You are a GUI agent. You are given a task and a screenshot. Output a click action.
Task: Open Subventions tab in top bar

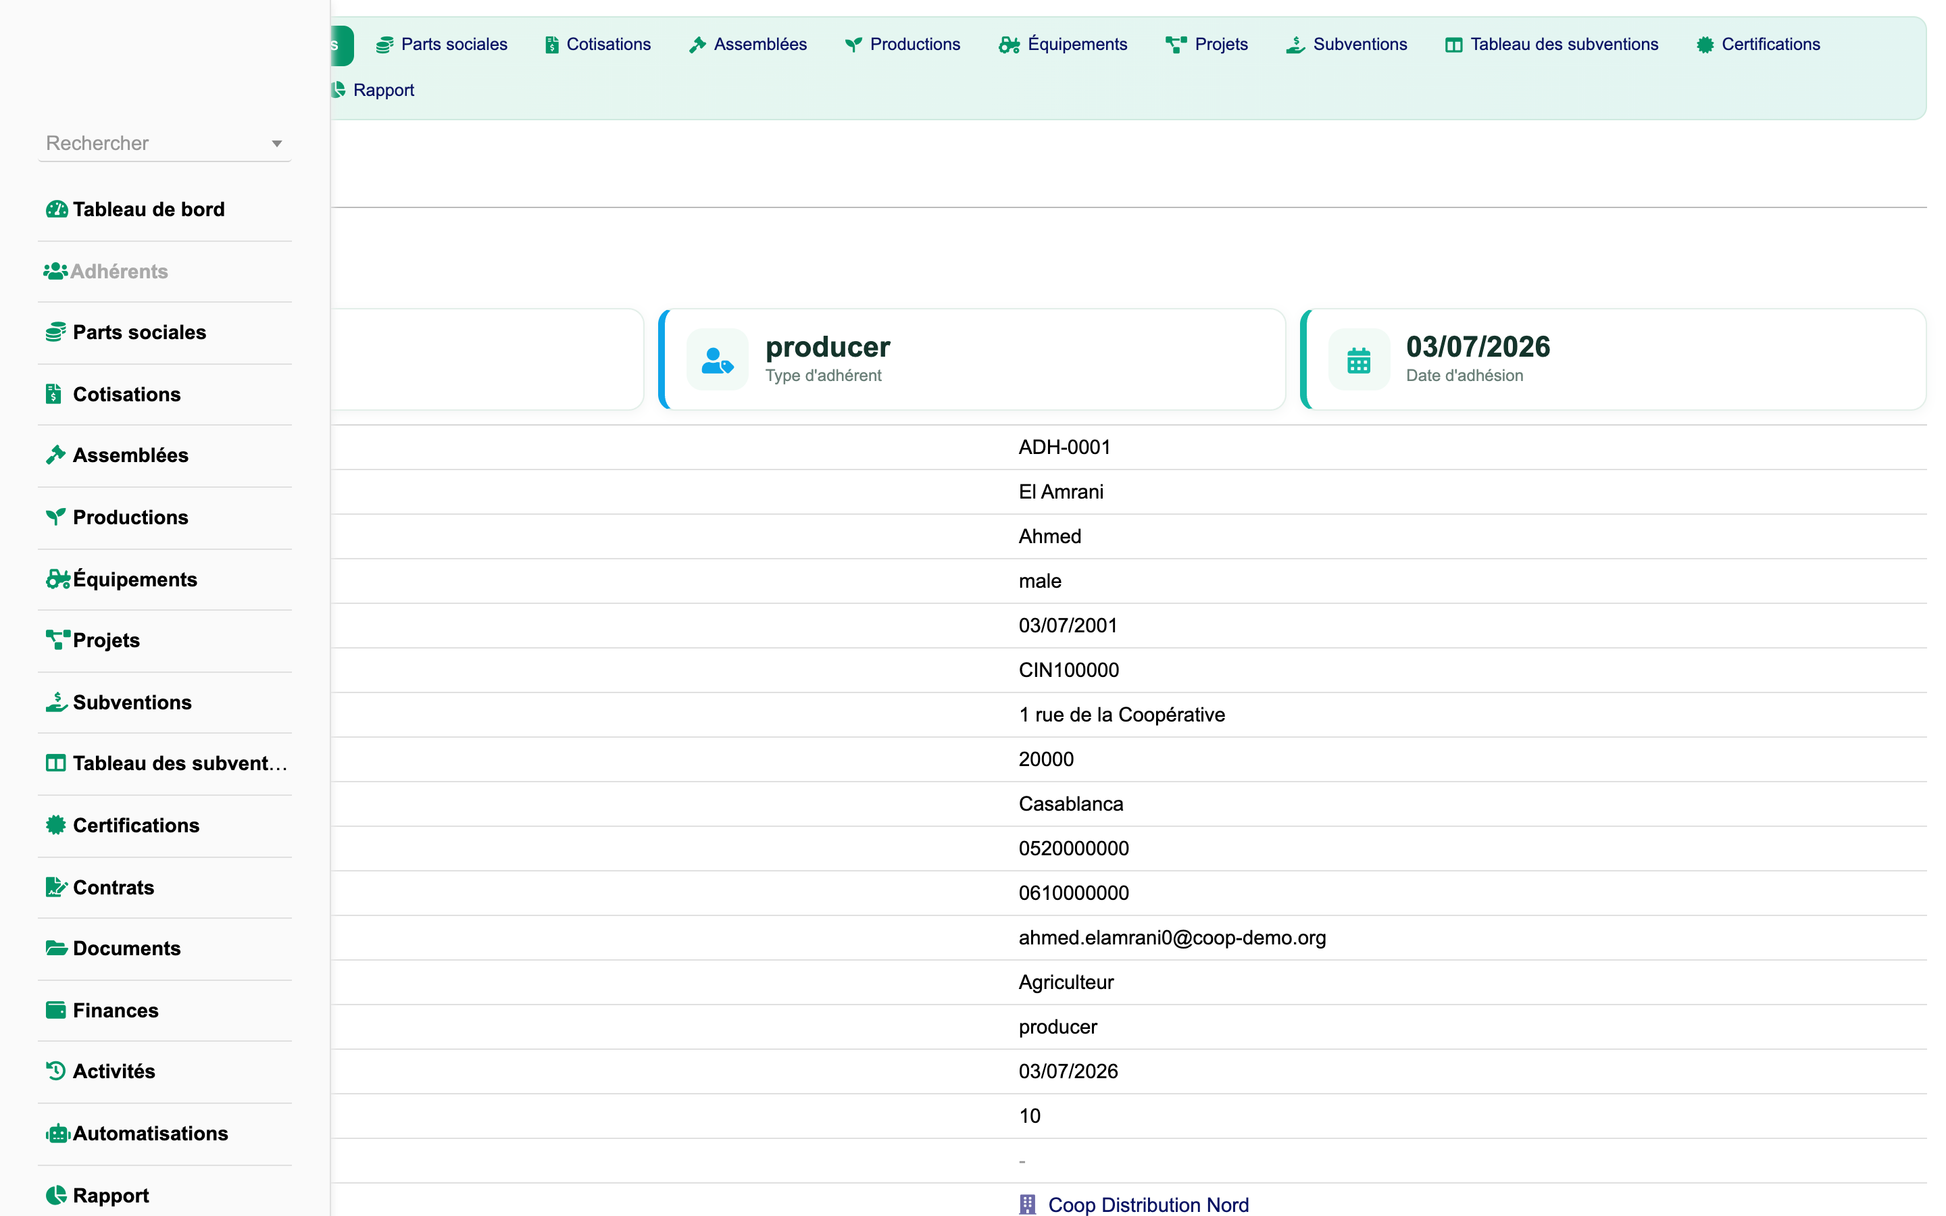(1346, 45)
